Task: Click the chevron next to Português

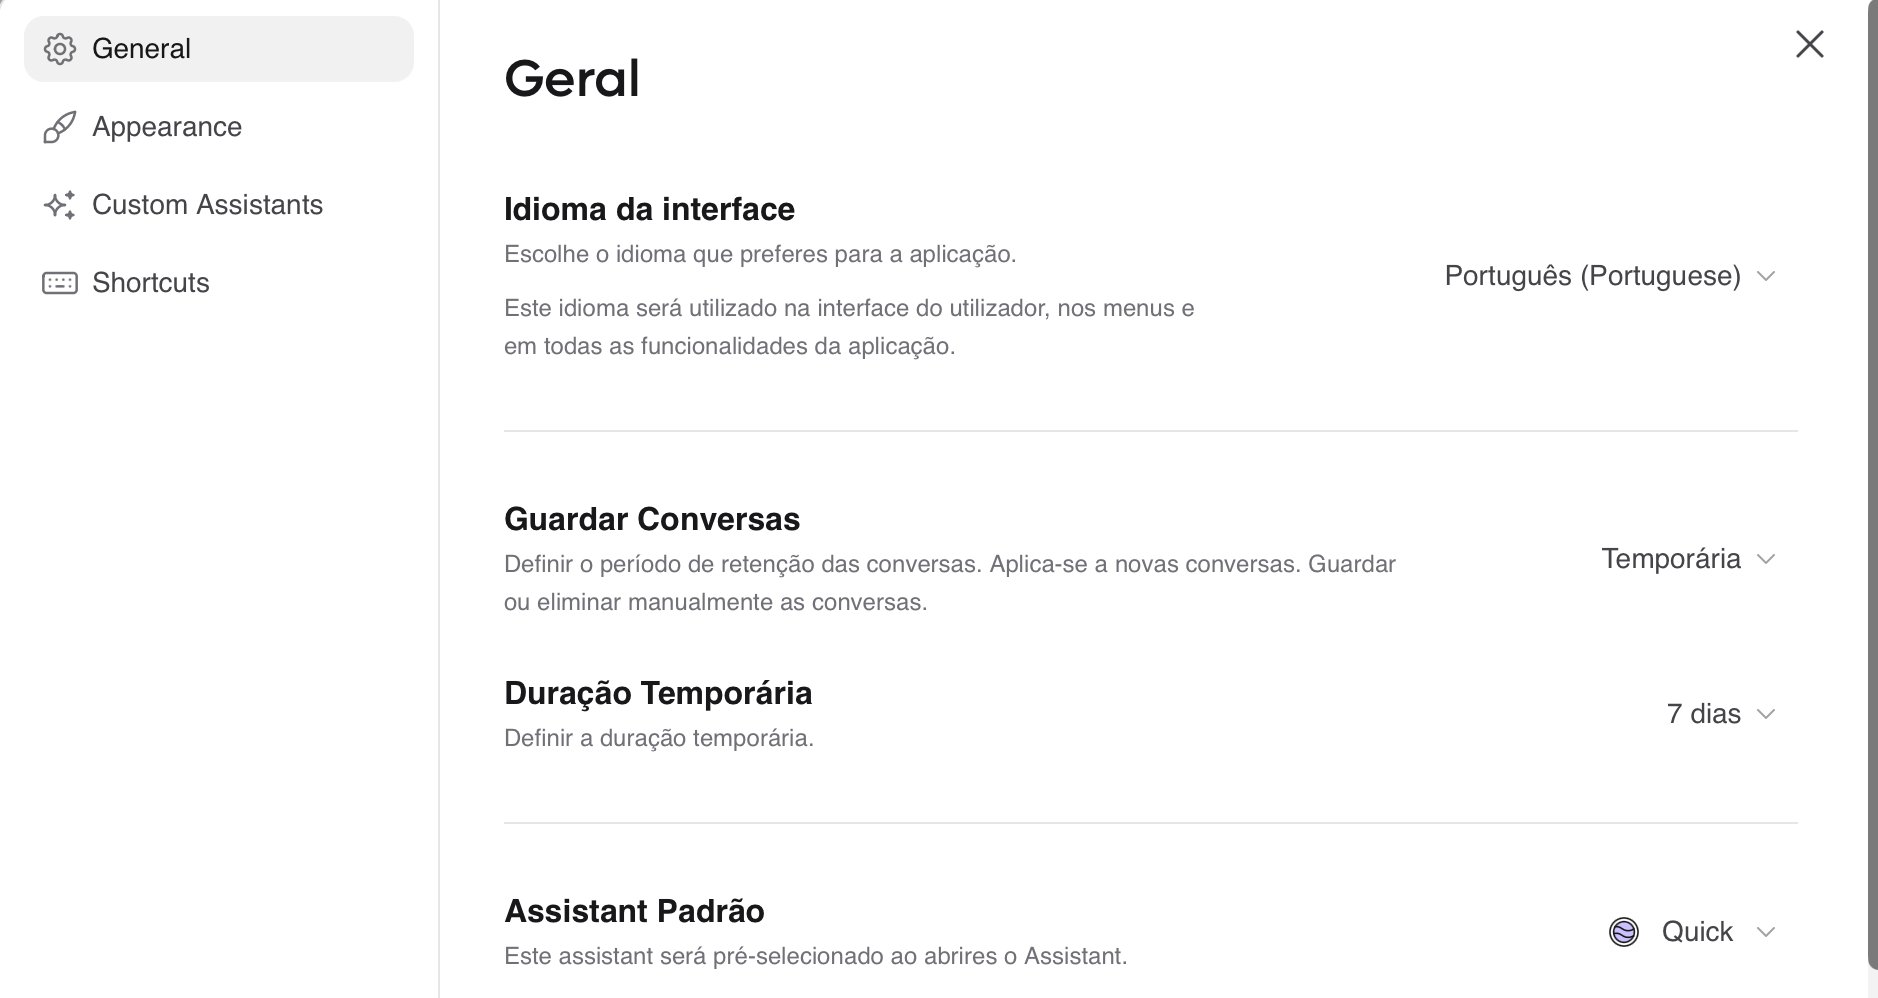Action: pos(1766,276)
